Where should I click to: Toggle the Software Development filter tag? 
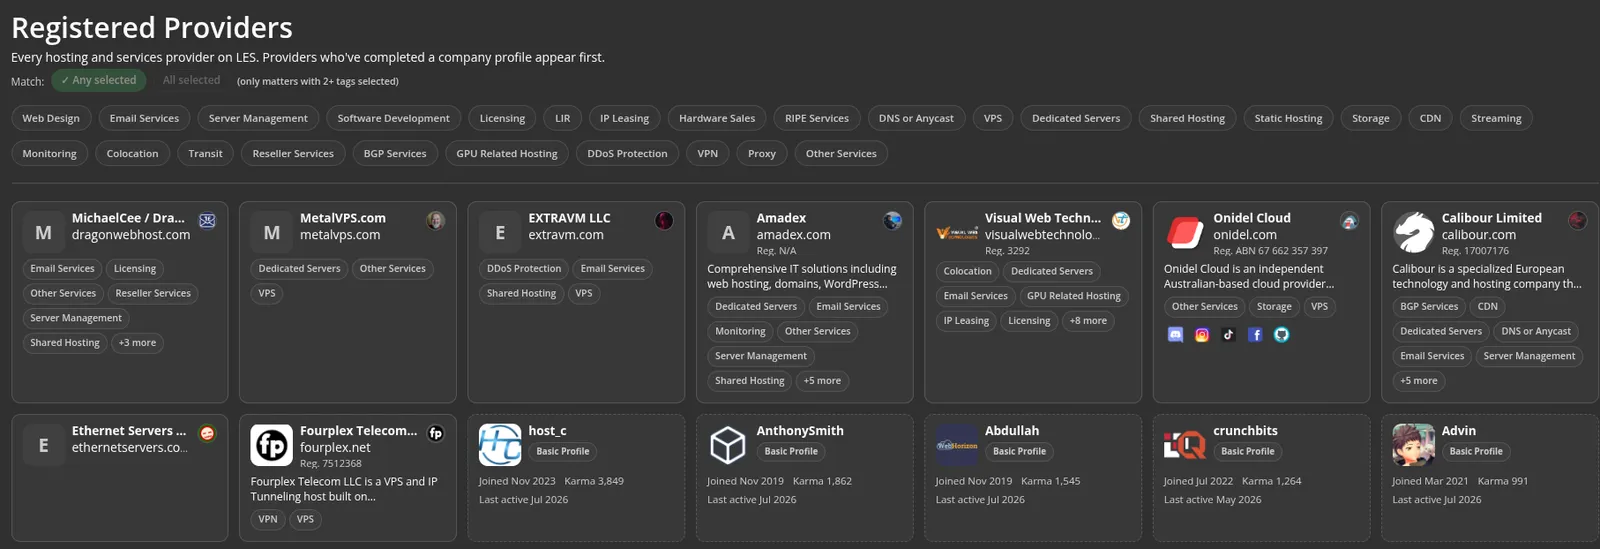coord(393,118)
